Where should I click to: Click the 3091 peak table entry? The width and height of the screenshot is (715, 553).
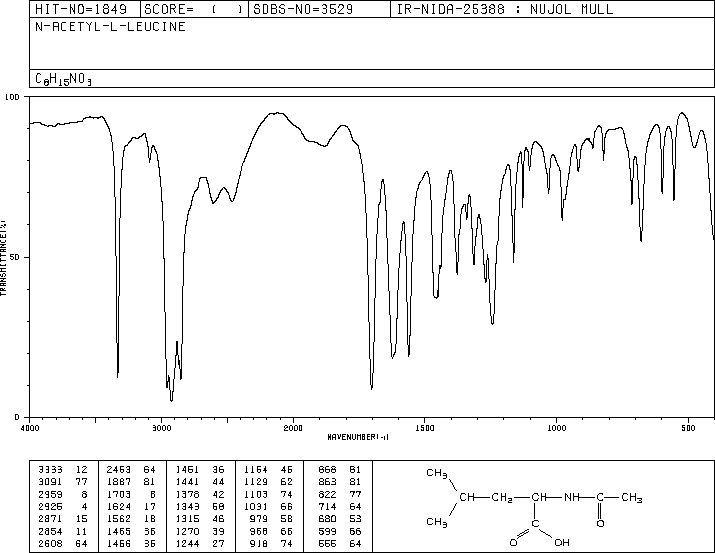click(50, 482)
